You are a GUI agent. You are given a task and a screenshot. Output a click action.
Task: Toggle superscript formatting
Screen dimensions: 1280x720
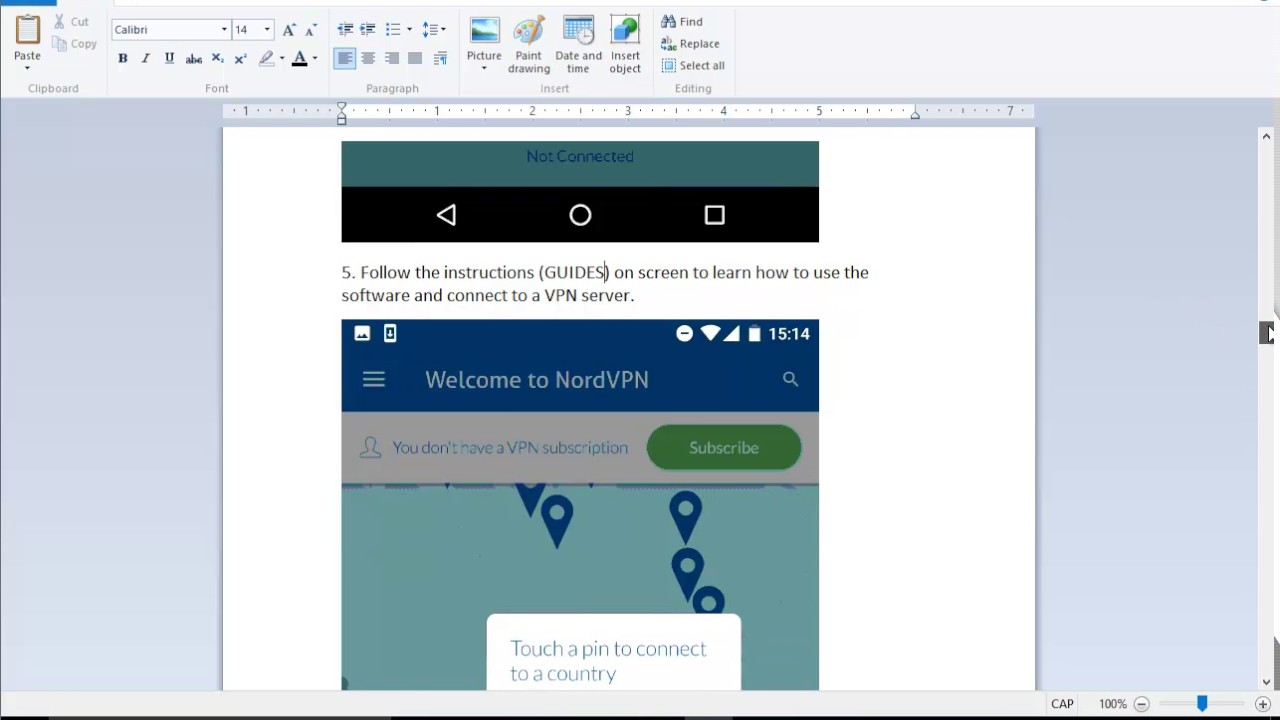coord(240,59)
